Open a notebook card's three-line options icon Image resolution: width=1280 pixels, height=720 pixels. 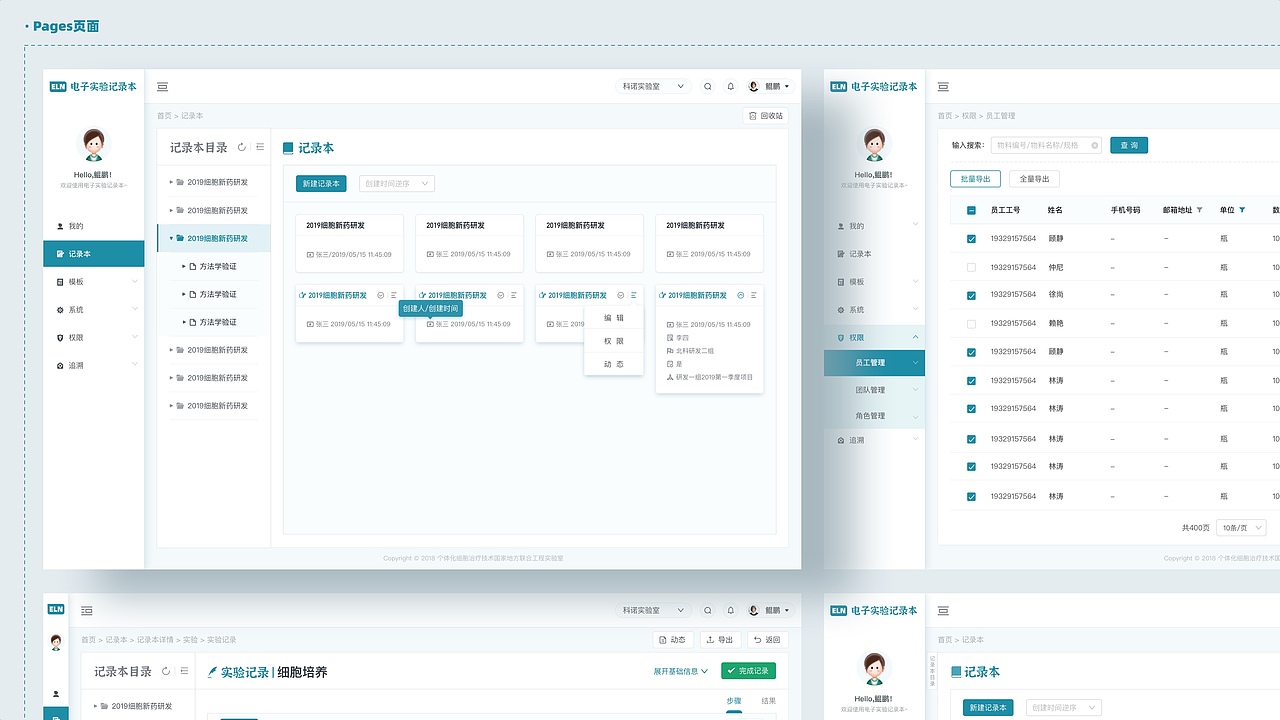(x=633, y=295)
